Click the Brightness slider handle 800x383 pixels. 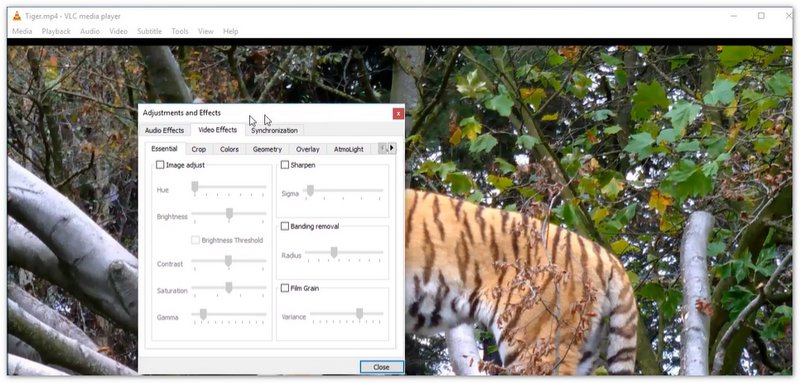[230, 214]
